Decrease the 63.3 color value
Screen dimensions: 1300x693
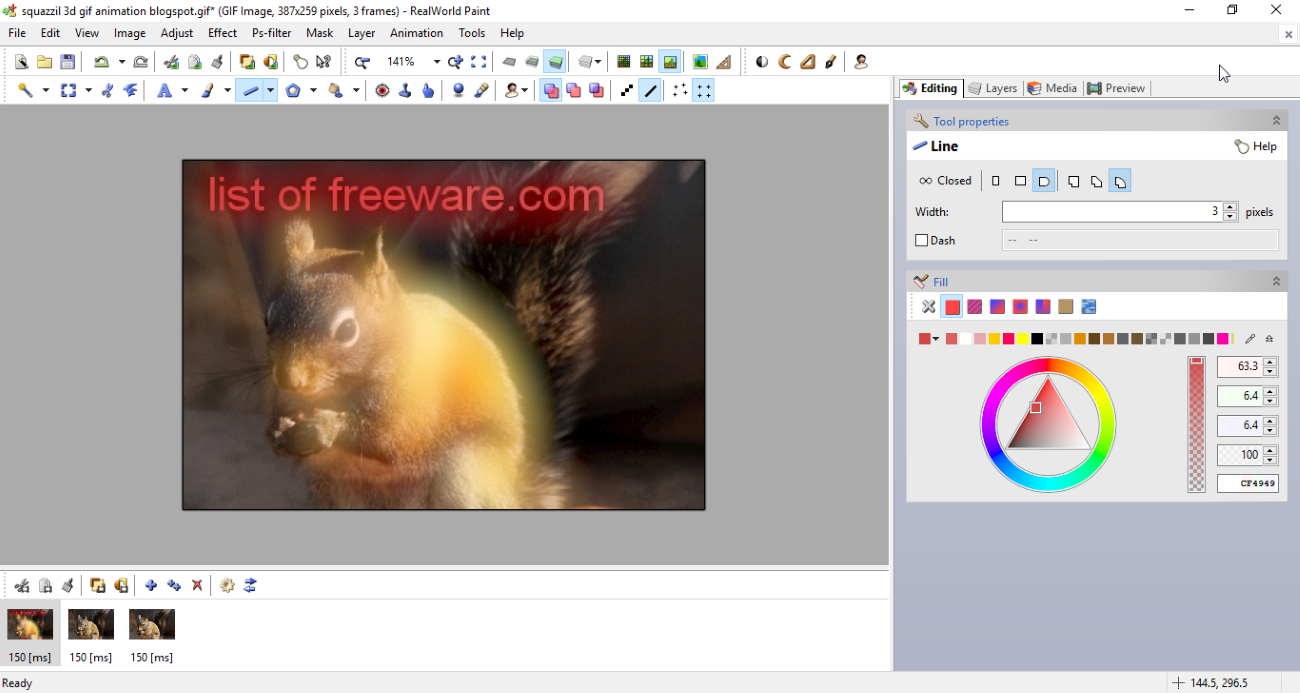[x=1270, y=372]
